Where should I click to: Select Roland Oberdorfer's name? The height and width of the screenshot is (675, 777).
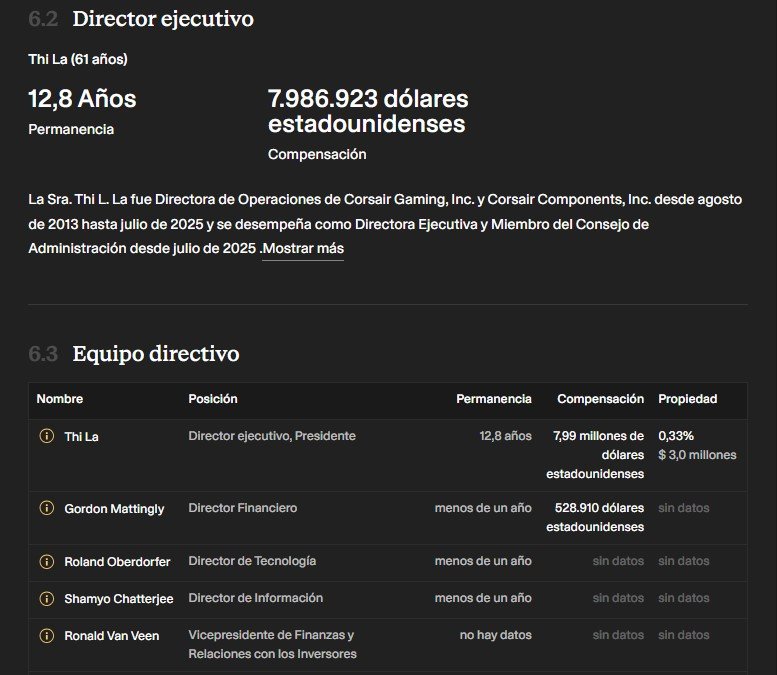pyautogui.click(x=117, y=562)
